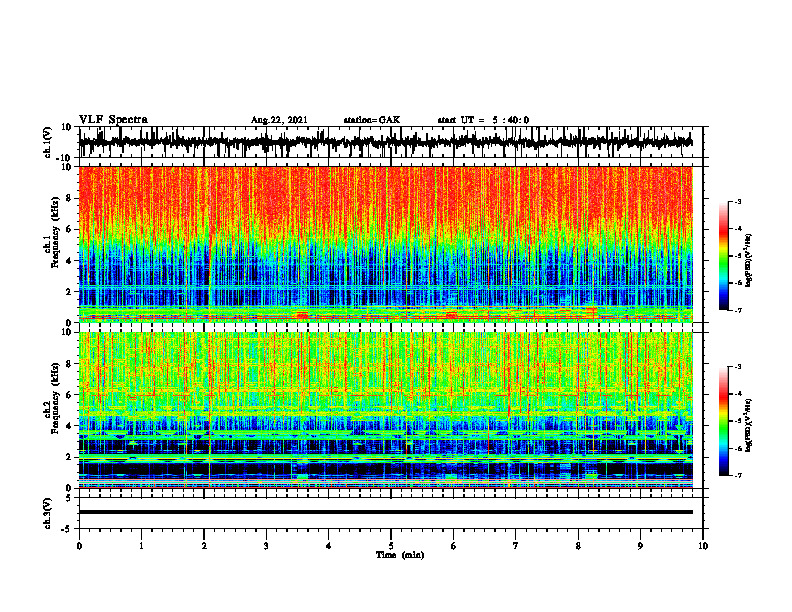This screenshot has width=792, height=612.
Task: Select the "start UT = 5 :40: 0" text
Action: tap(483, 120)
